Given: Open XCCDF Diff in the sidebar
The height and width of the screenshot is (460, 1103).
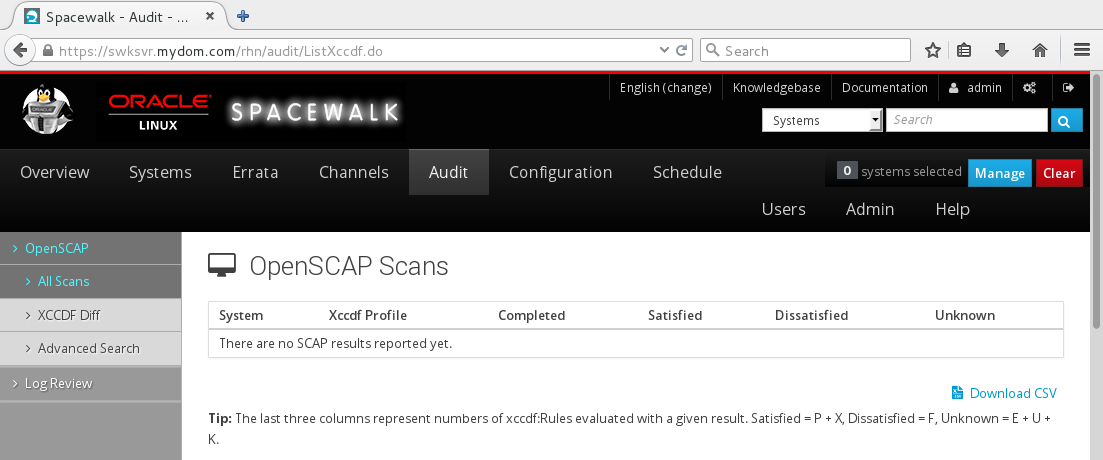Looking at the screenshot, I should (90, 315).
